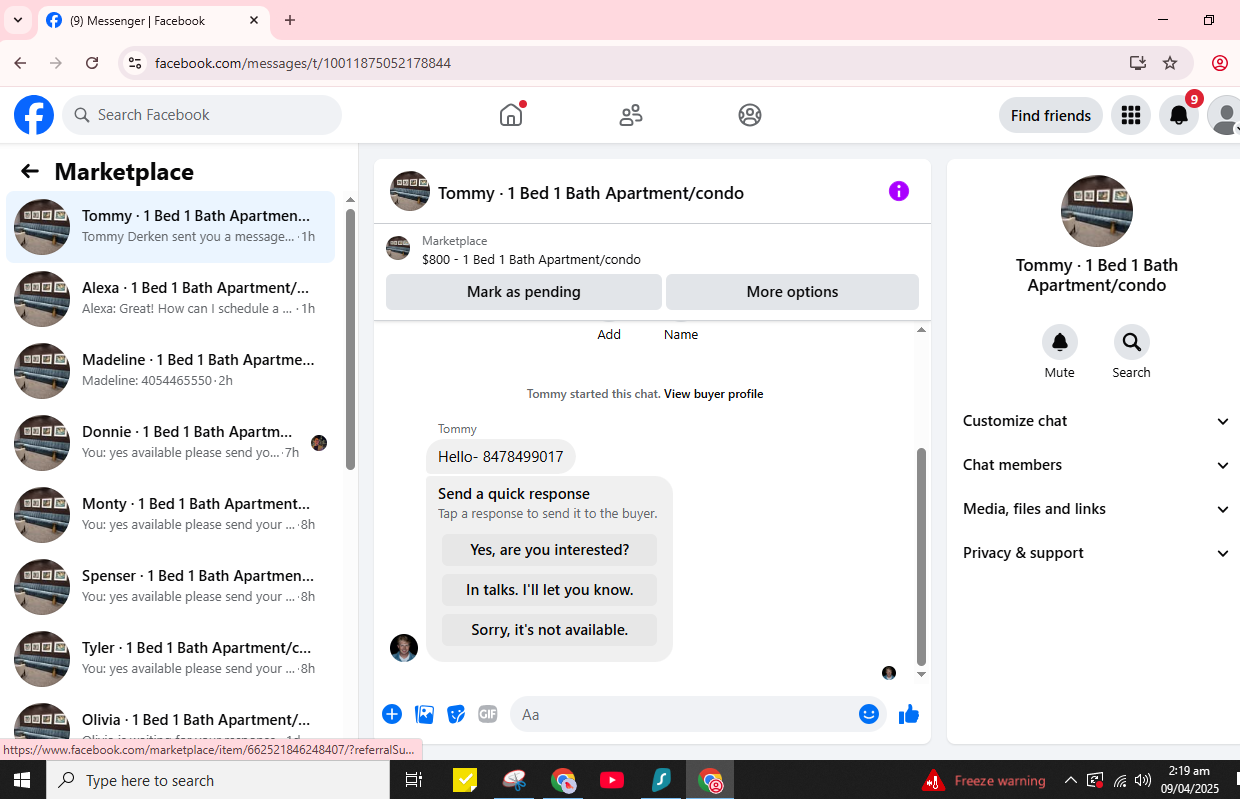Click Find friends button
Viewport: 1240px width, 799px height.
click(1051, 115)
